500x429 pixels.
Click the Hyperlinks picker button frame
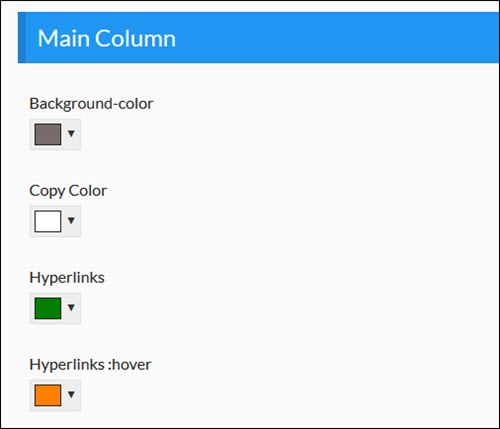[55, 308]
